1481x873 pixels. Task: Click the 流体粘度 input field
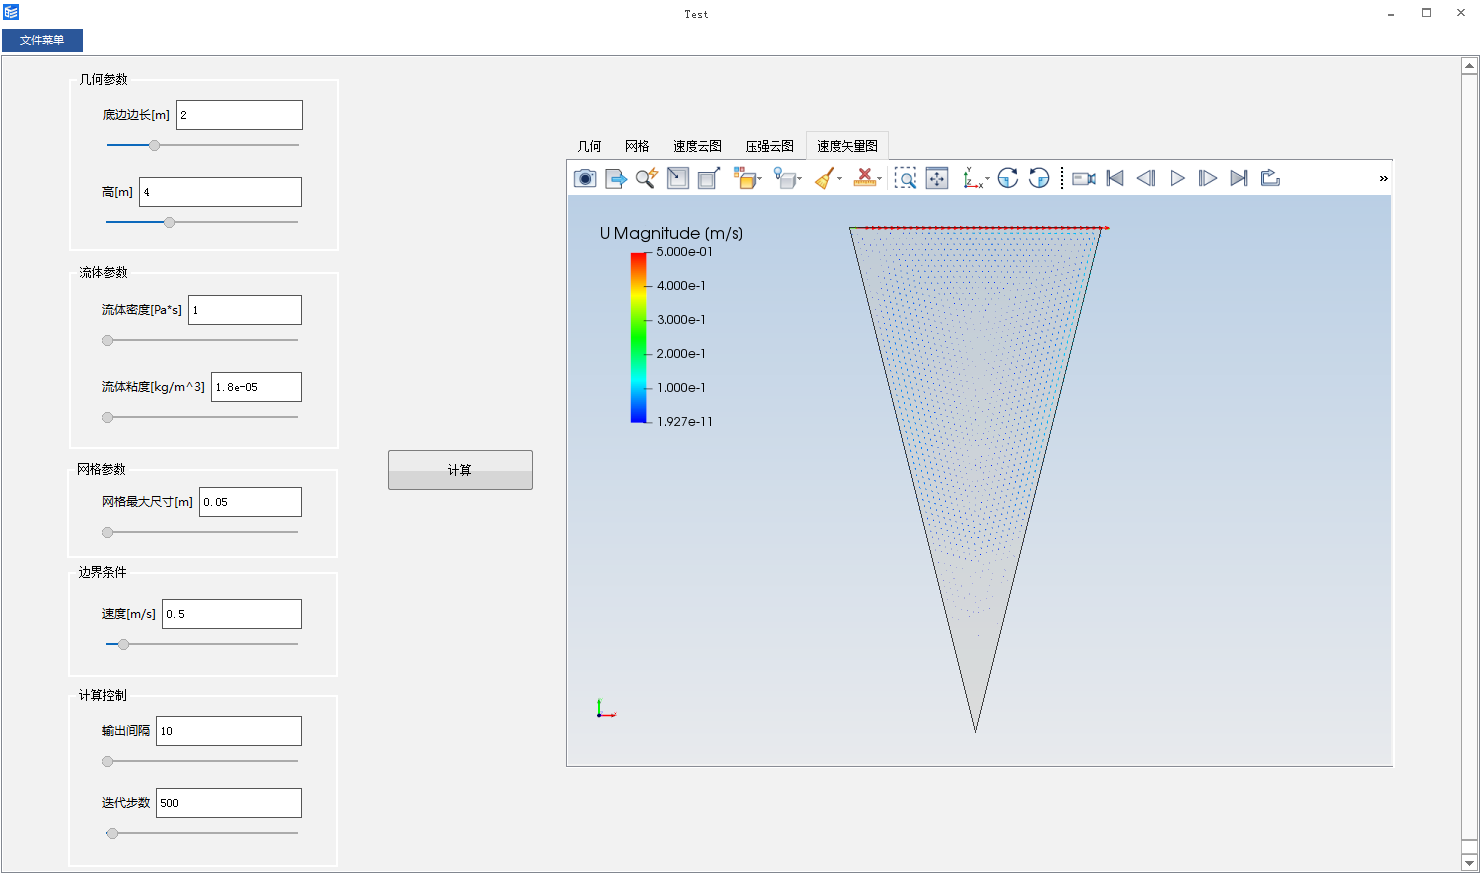(256, 387)
